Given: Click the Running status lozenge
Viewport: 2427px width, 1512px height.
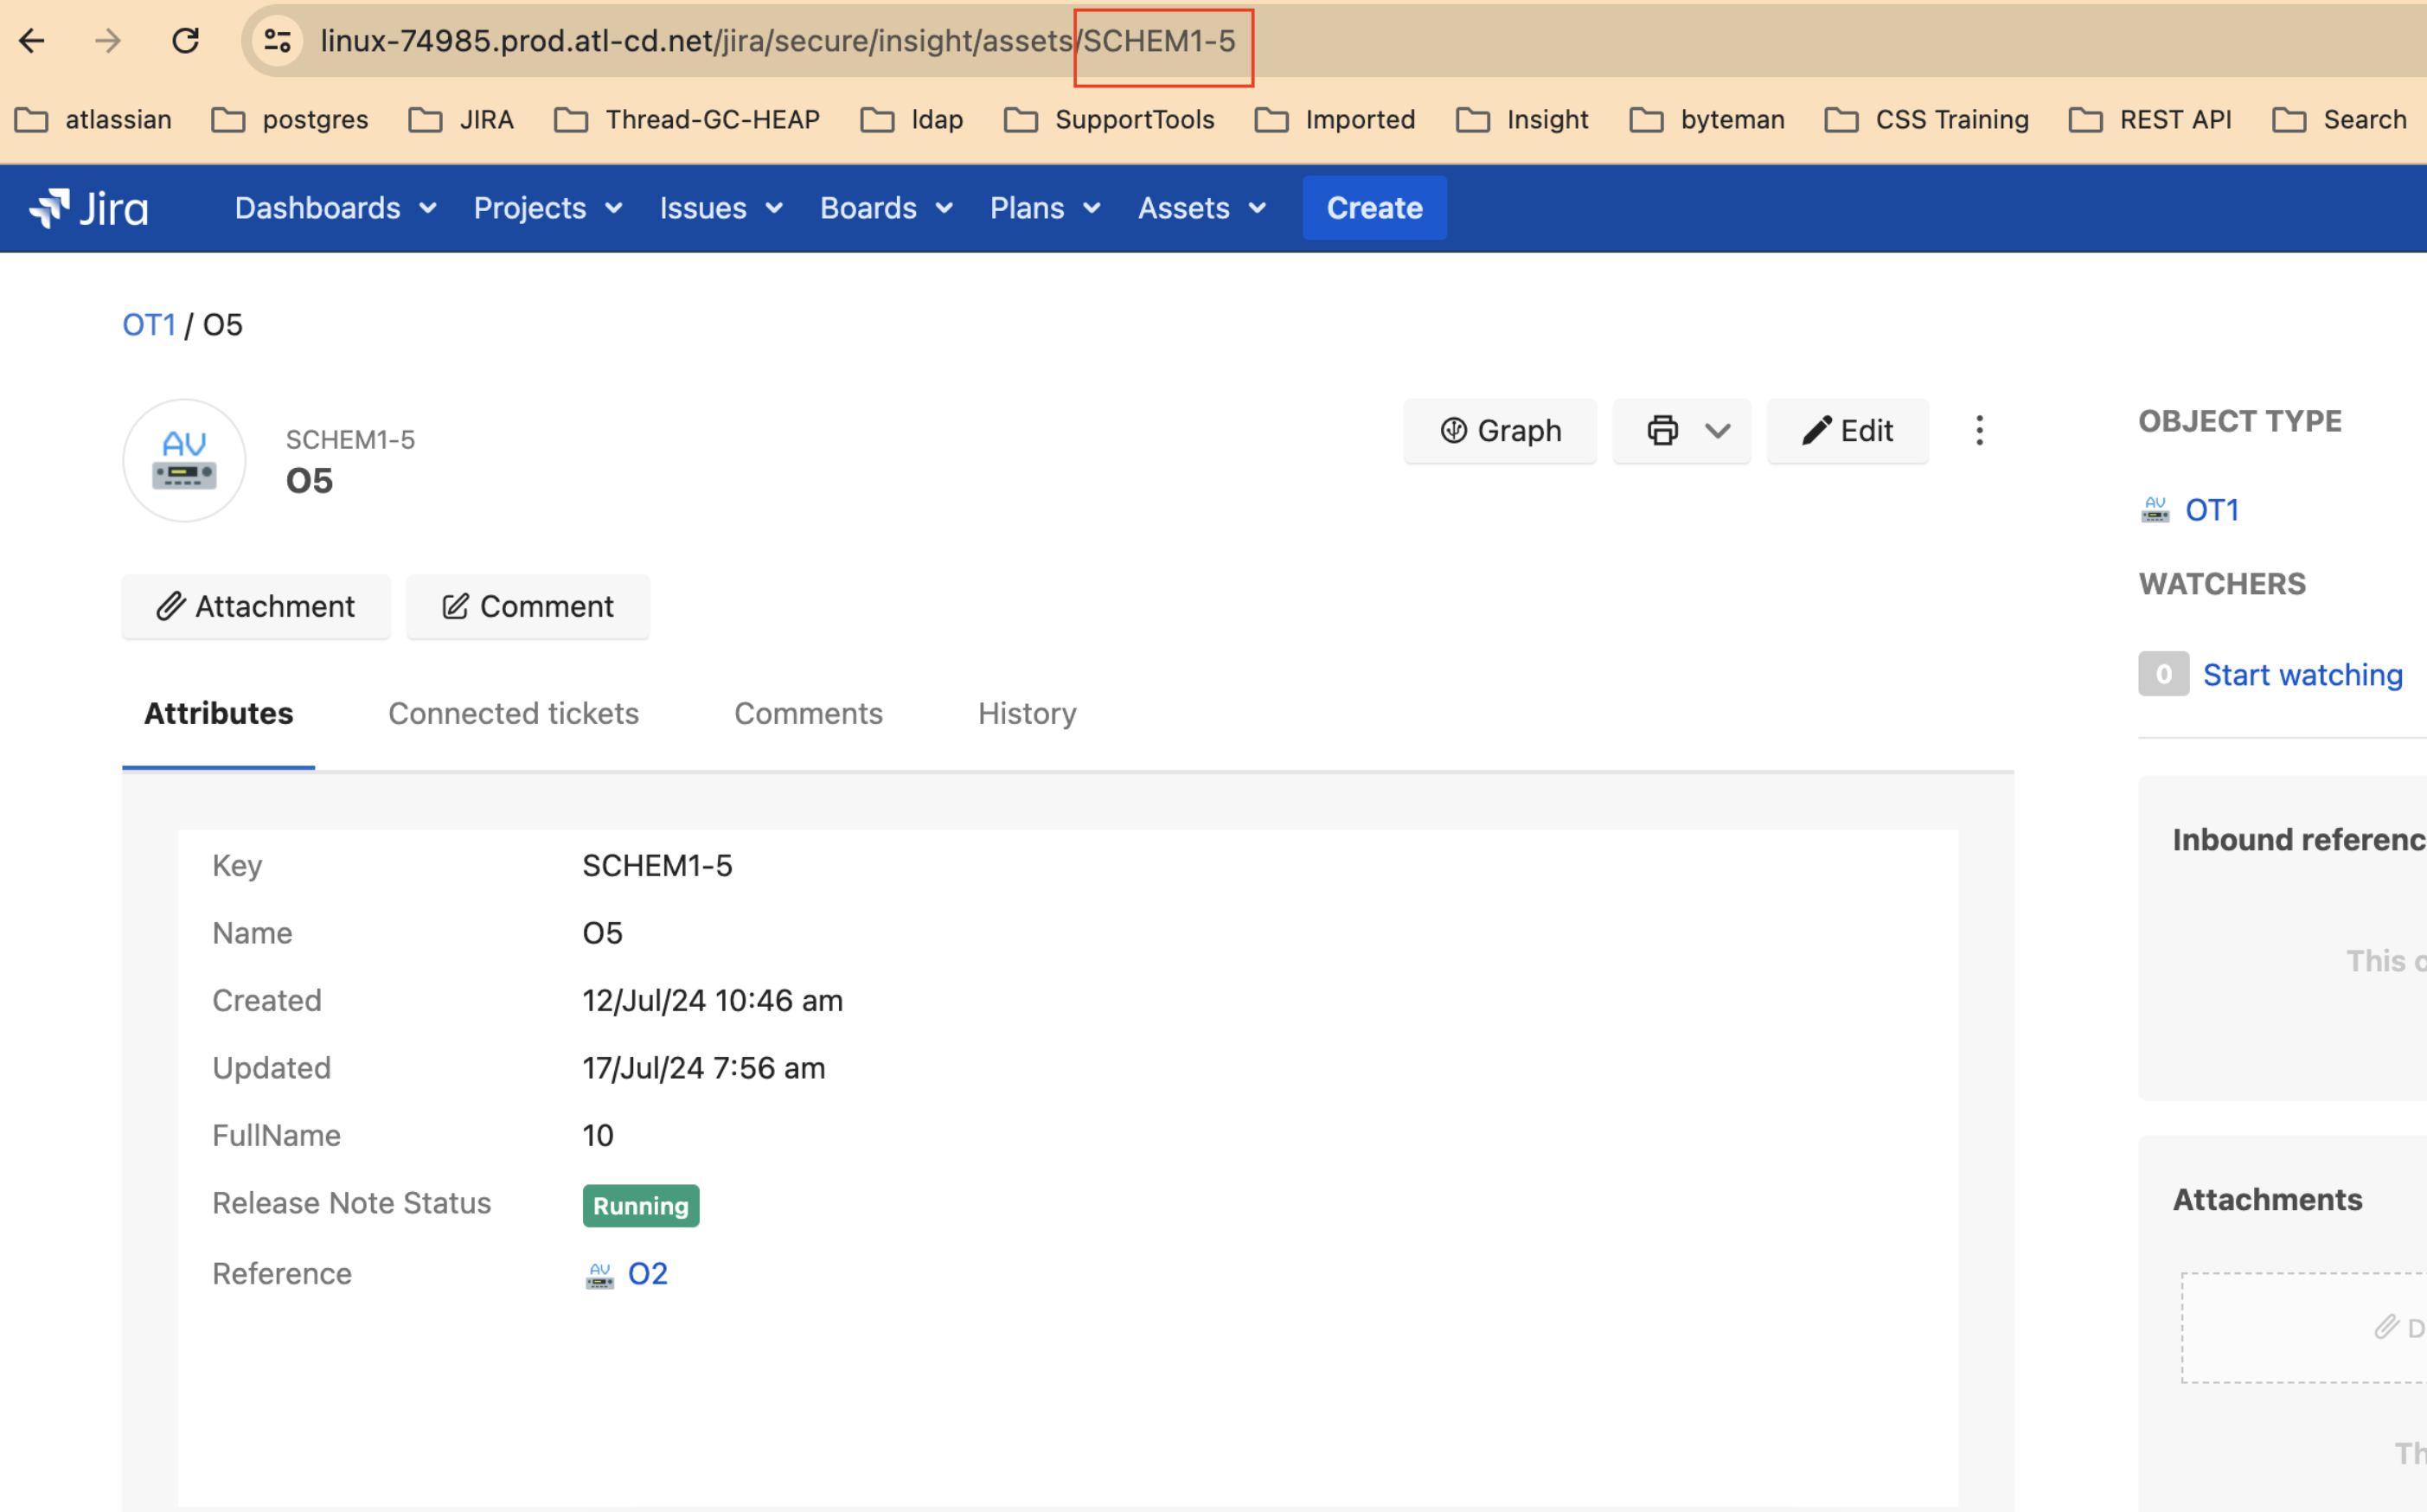Looking at the screenshot, I should click(641, 1206).
